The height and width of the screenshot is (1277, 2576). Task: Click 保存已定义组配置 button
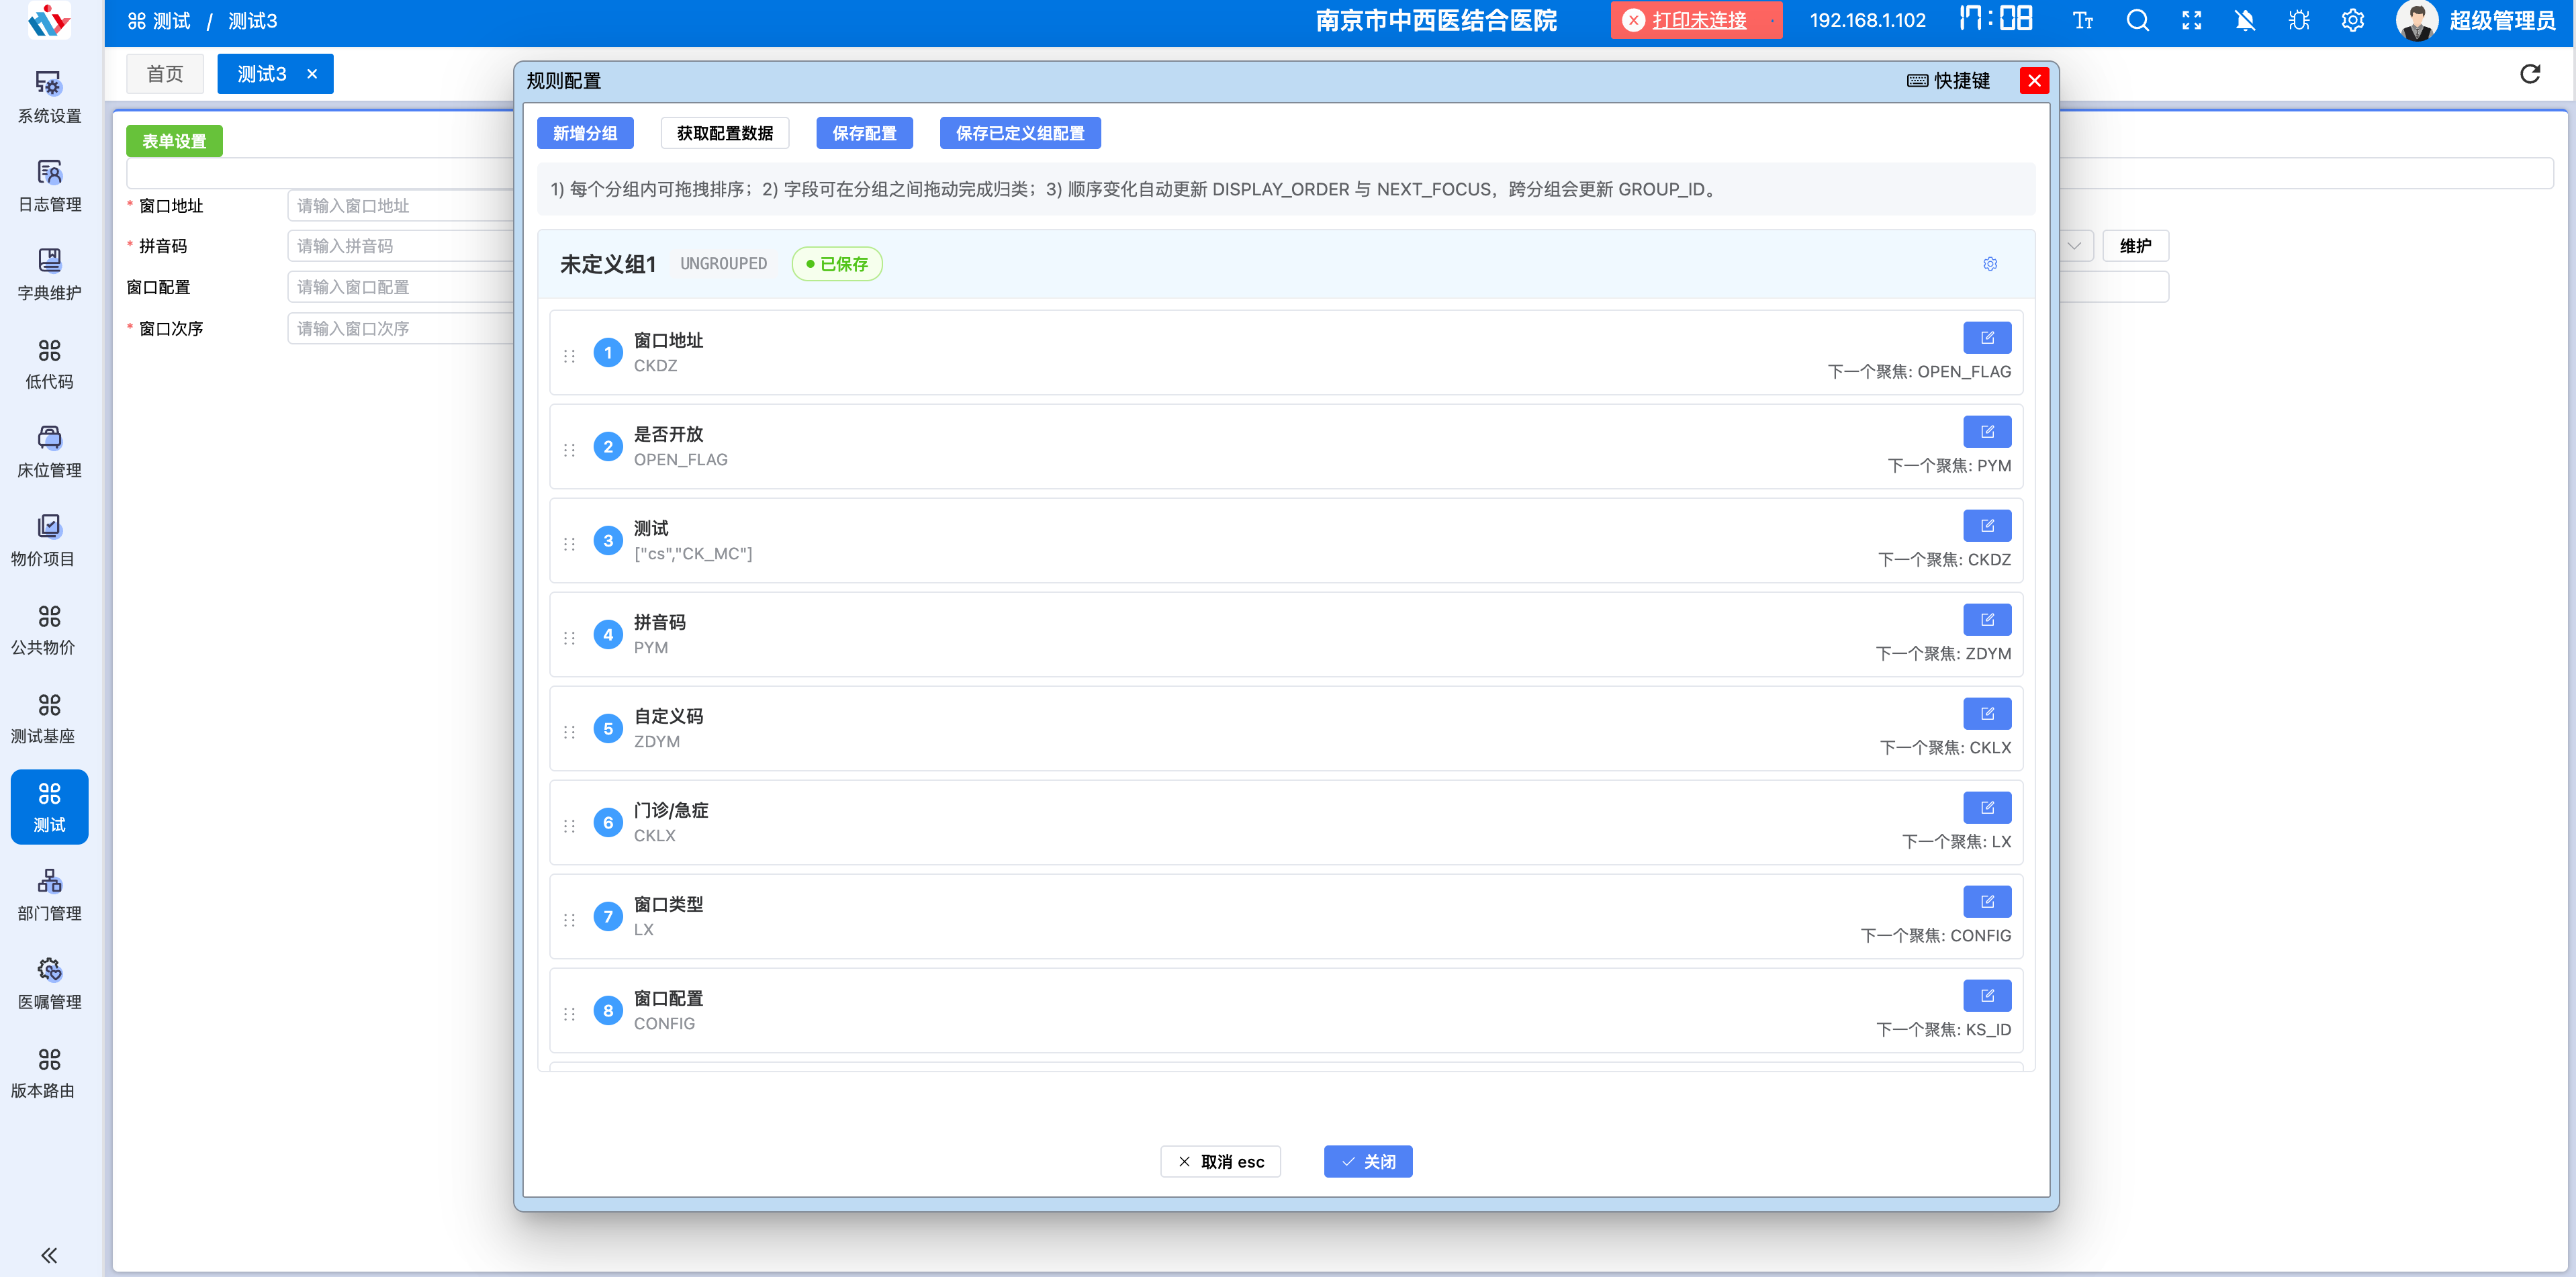(1019, 133)
